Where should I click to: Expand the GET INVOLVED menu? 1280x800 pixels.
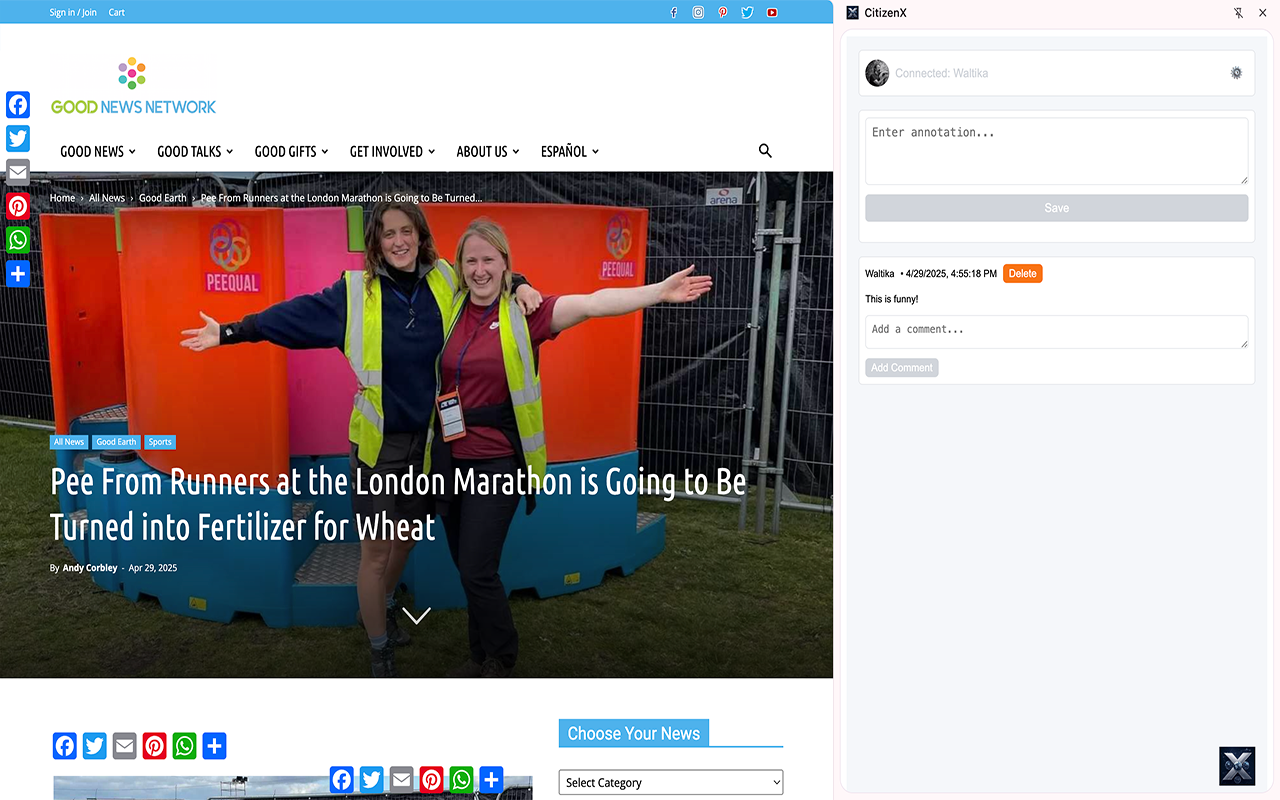[x=392, y=151]
